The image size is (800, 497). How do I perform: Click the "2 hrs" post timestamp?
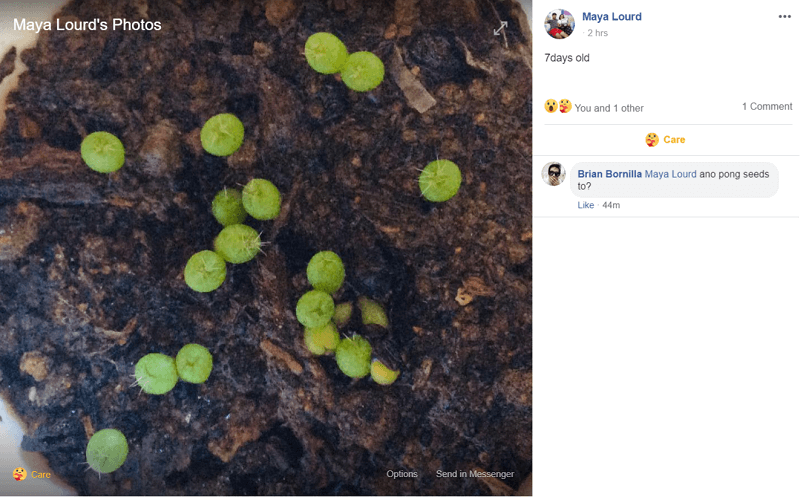pos(596,33)
